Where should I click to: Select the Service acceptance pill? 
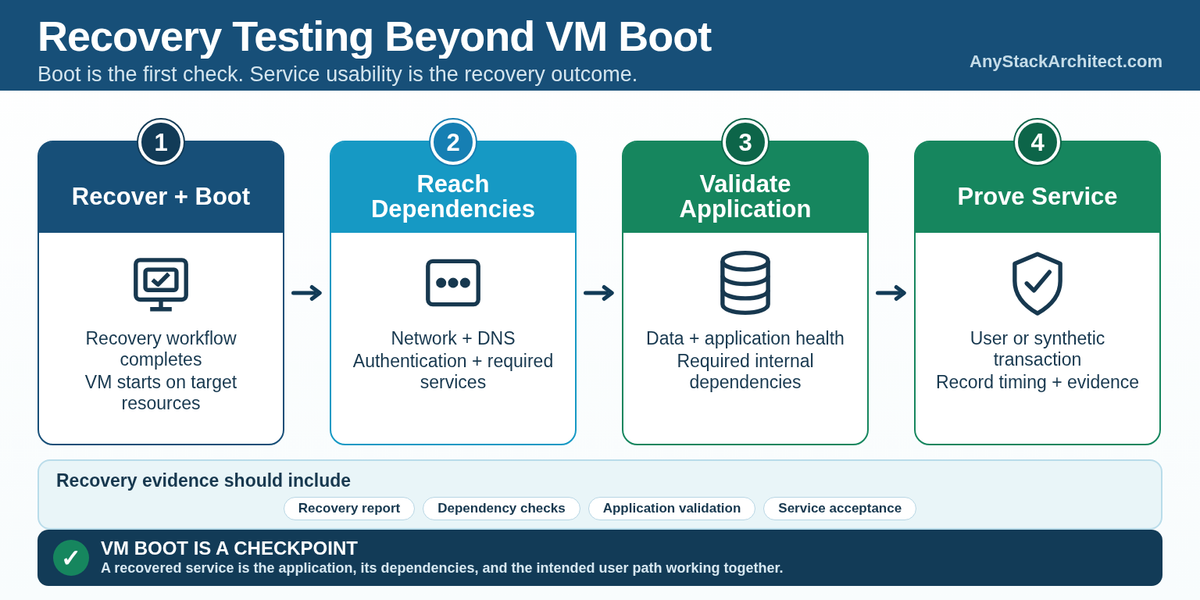(840, 508)
